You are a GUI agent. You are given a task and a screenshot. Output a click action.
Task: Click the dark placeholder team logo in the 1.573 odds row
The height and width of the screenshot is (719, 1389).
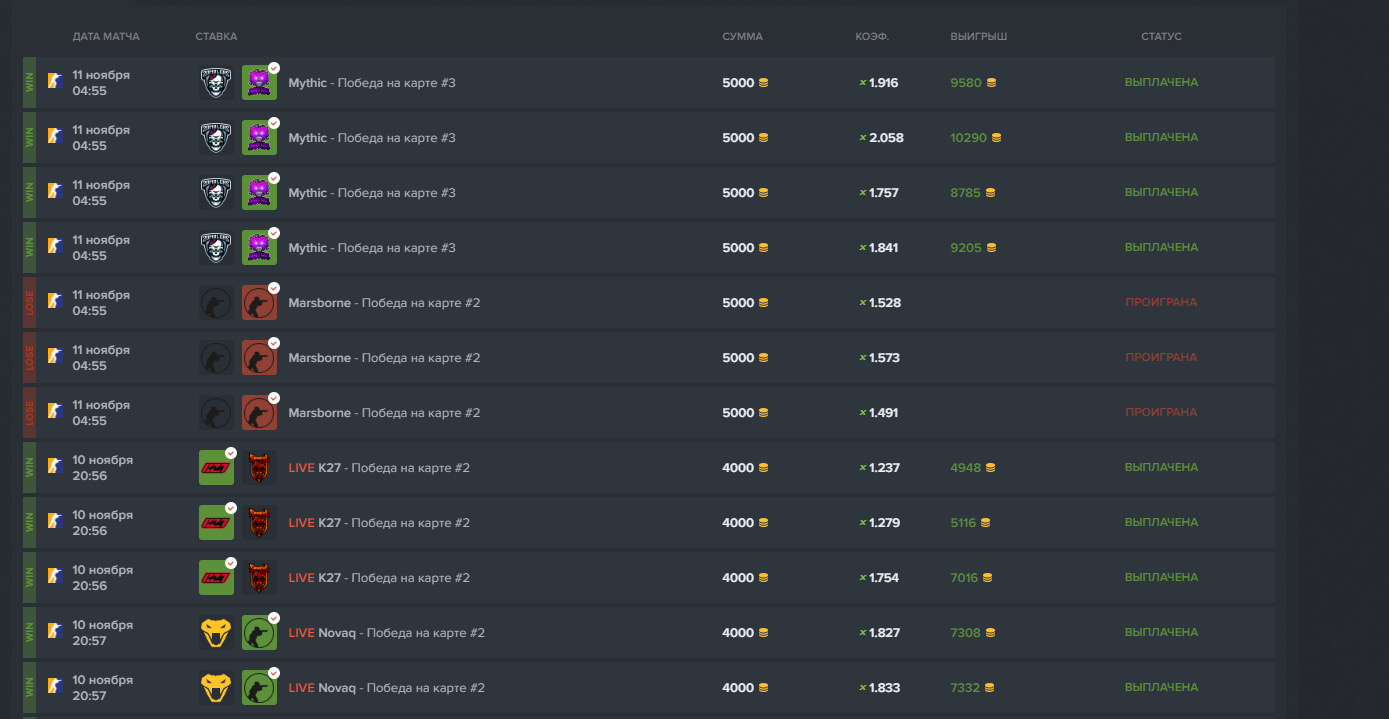click(x=216, y=358)
